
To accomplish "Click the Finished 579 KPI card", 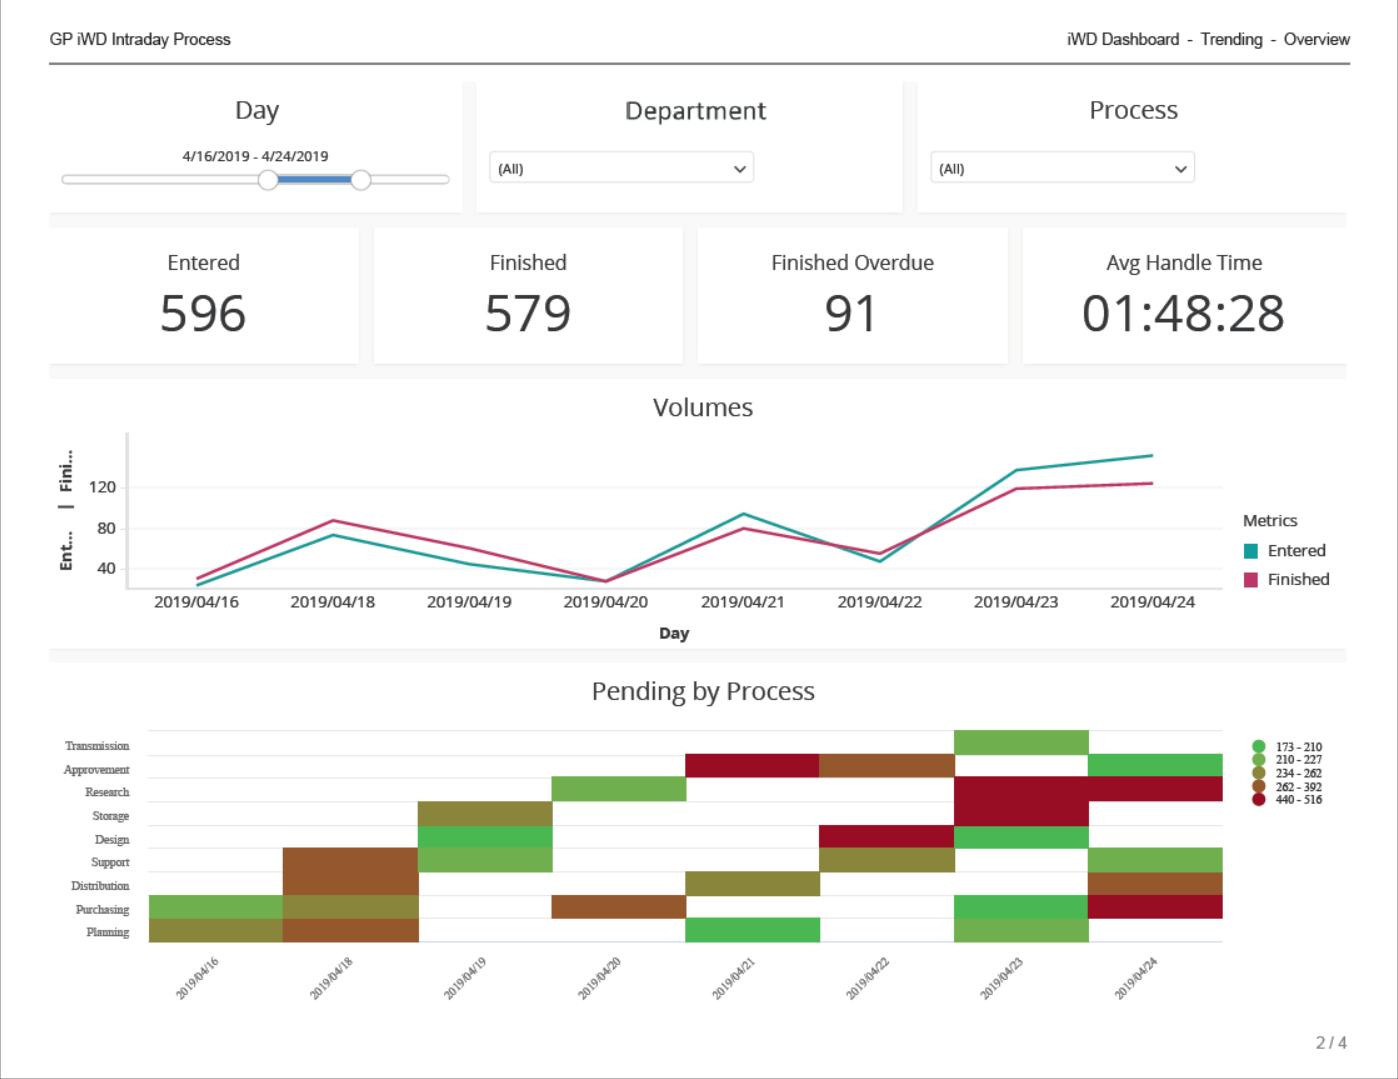I will click(528, 297).
